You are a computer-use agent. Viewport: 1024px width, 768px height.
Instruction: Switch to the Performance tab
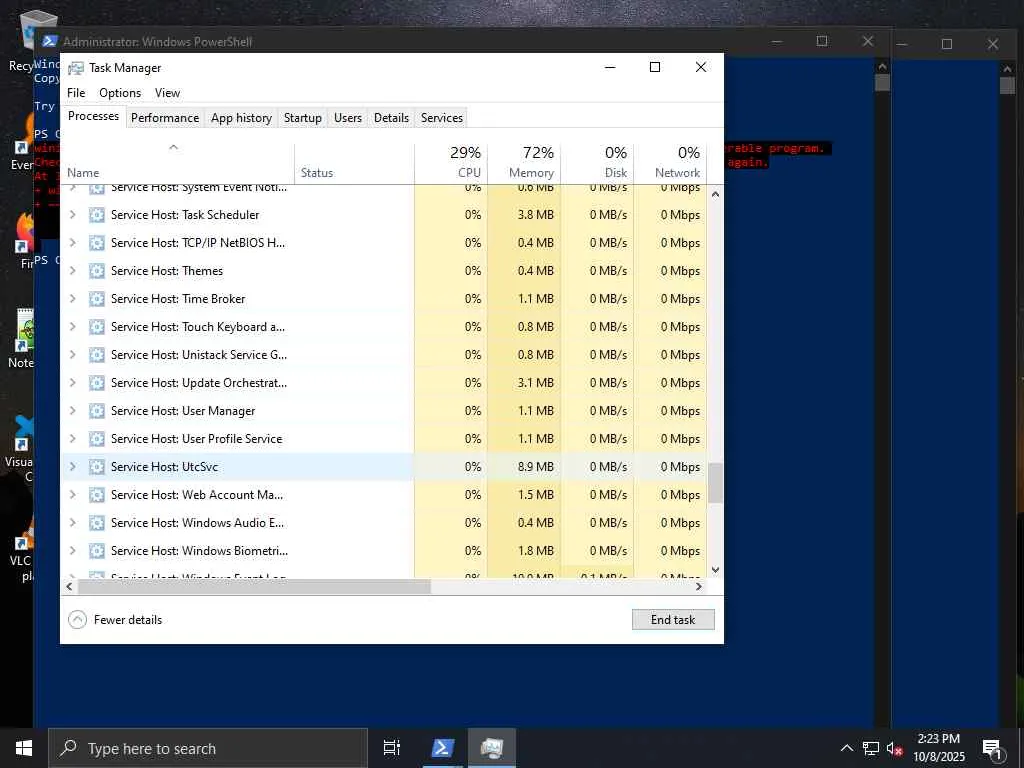(x=165, y=118)
